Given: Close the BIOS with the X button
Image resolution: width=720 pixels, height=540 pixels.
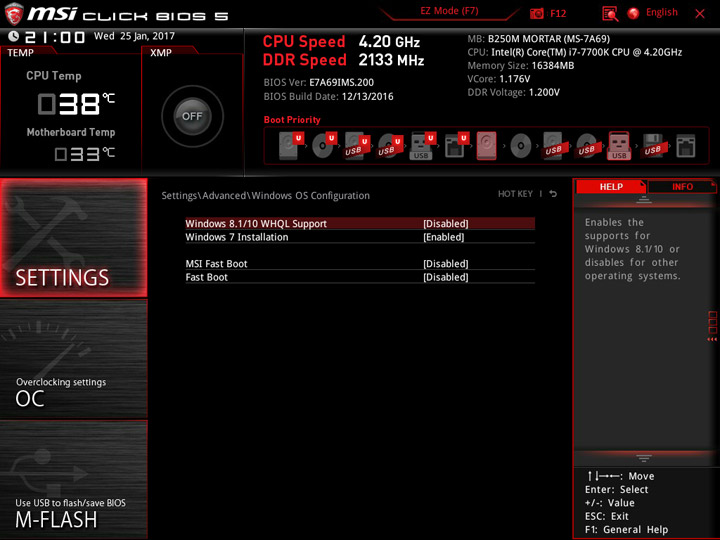Looking at the screenshot, I should (699, 14).
